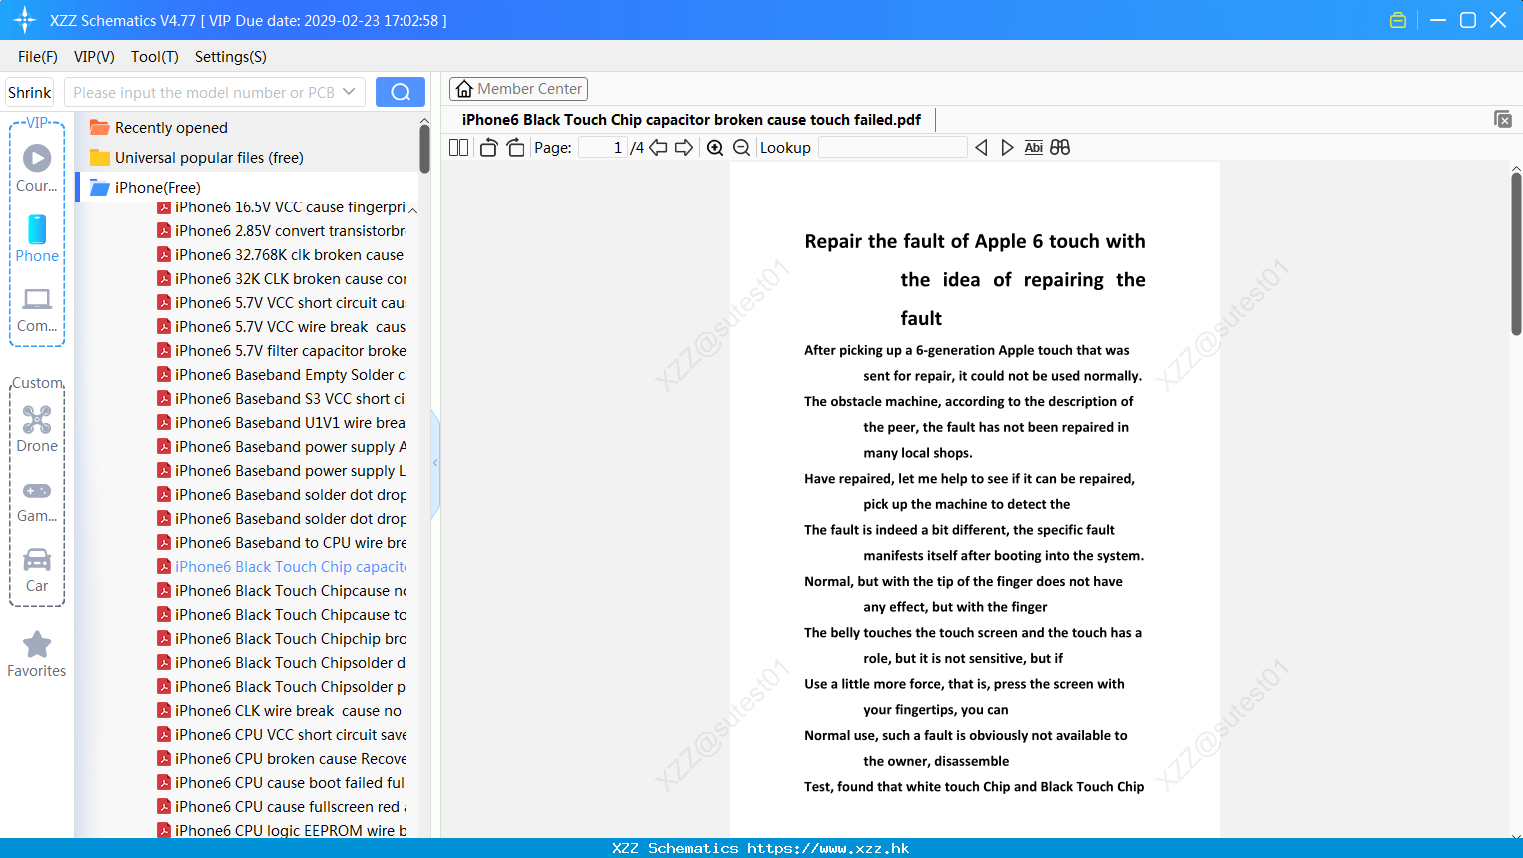
Task: Select the Computer category icon
Action: (37, 309)
